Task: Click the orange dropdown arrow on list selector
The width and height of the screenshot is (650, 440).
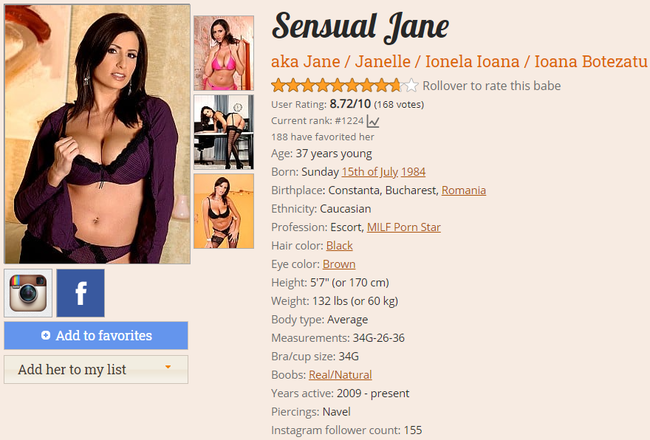Action: pyautogui.click(x=168, y=367)
